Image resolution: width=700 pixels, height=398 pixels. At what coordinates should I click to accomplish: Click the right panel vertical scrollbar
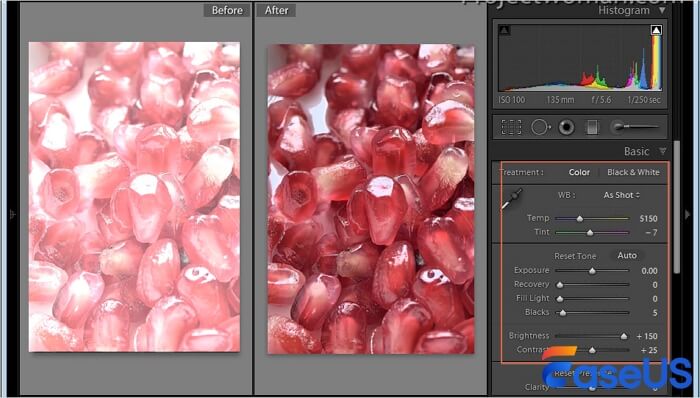(x=677, y=207)
